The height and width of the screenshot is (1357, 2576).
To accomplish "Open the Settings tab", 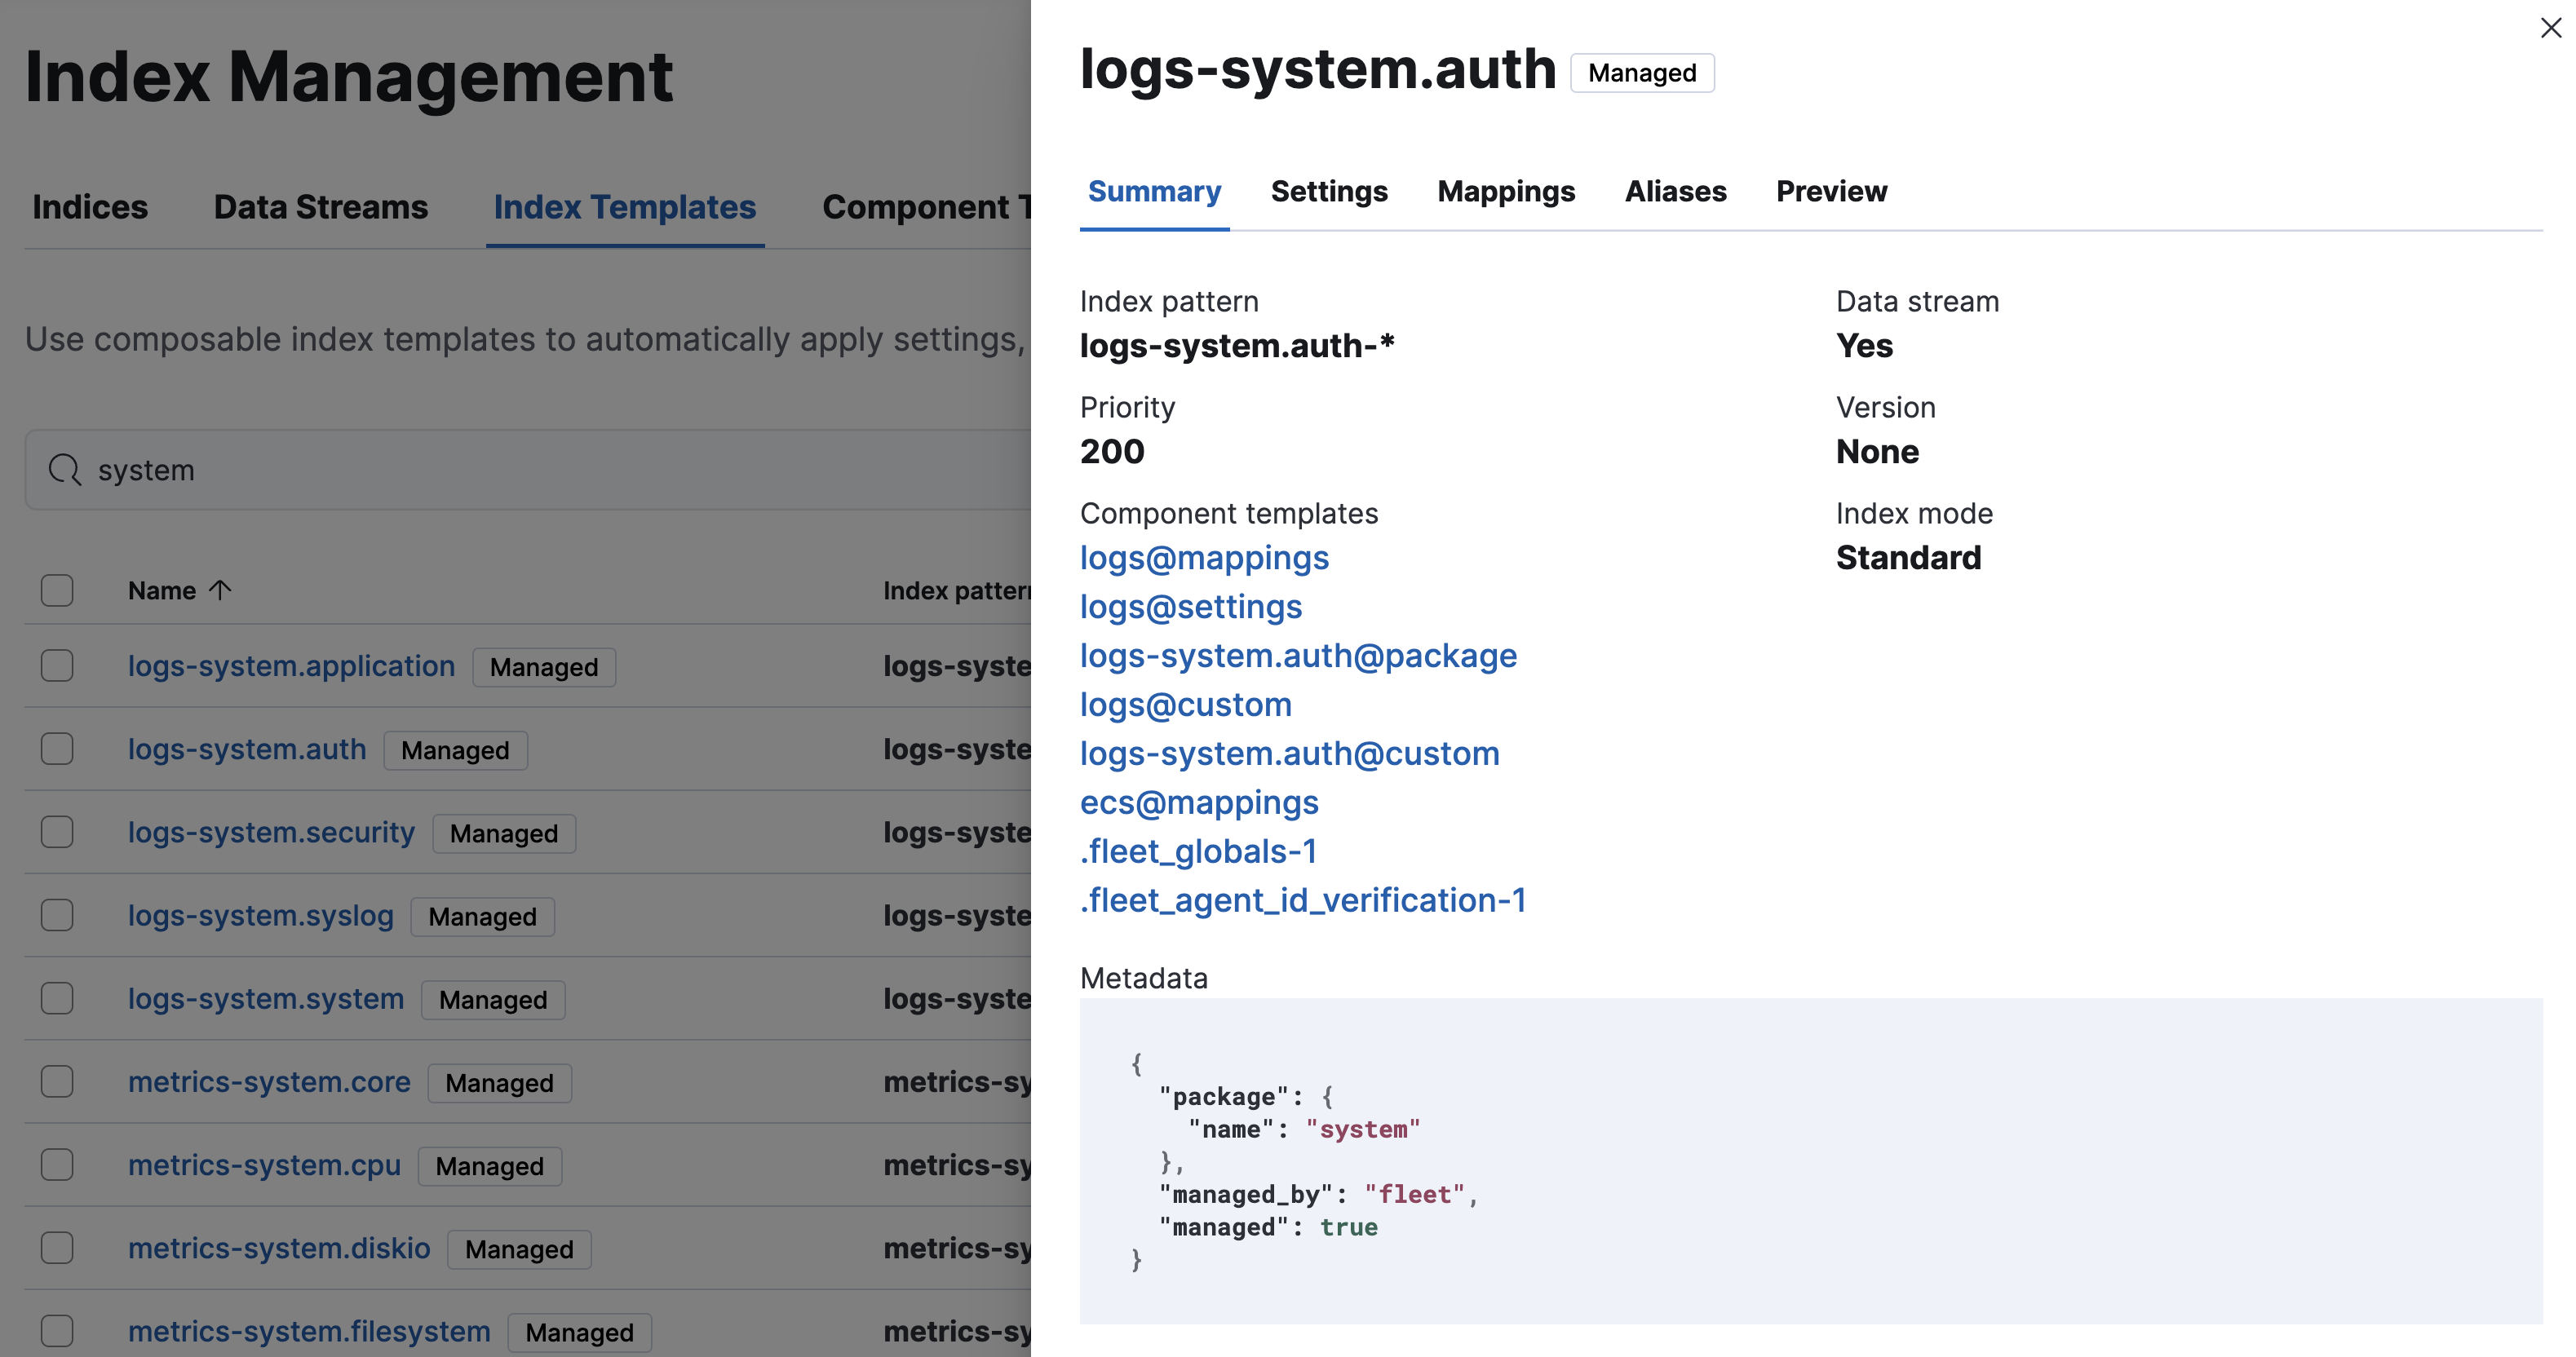I will click(1330, 191).
